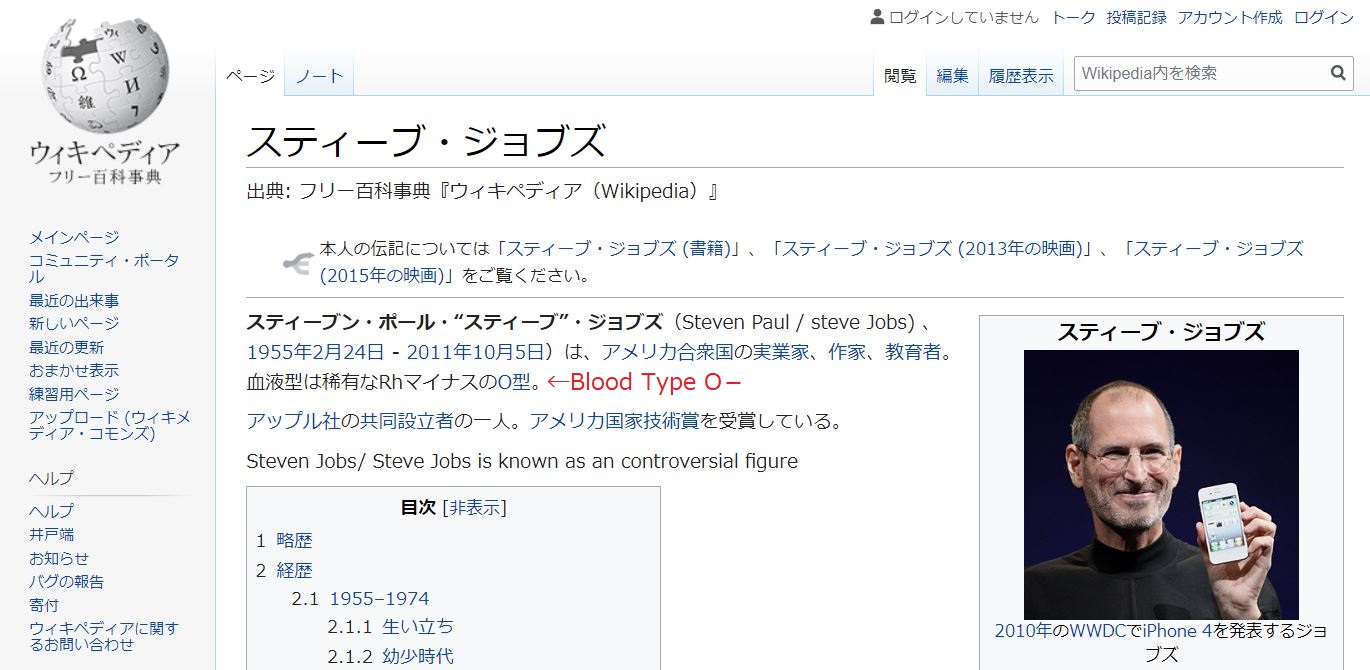Open 新しいページ sidebar link
Screen dimensions: 1370x670
pos(74,323)
